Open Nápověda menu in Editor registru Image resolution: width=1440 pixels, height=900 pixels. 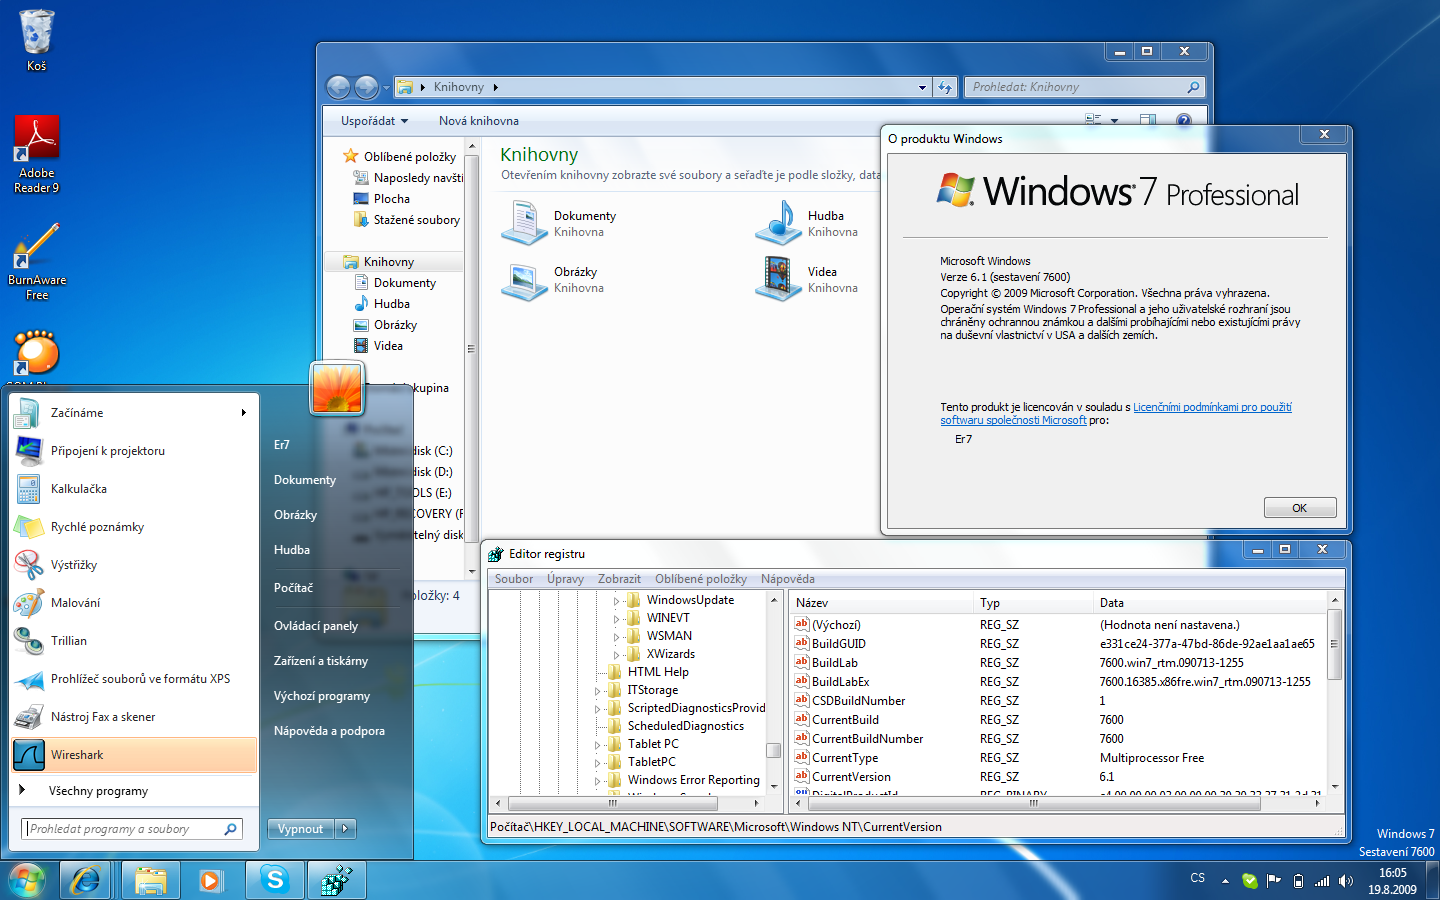pos(788,579)
